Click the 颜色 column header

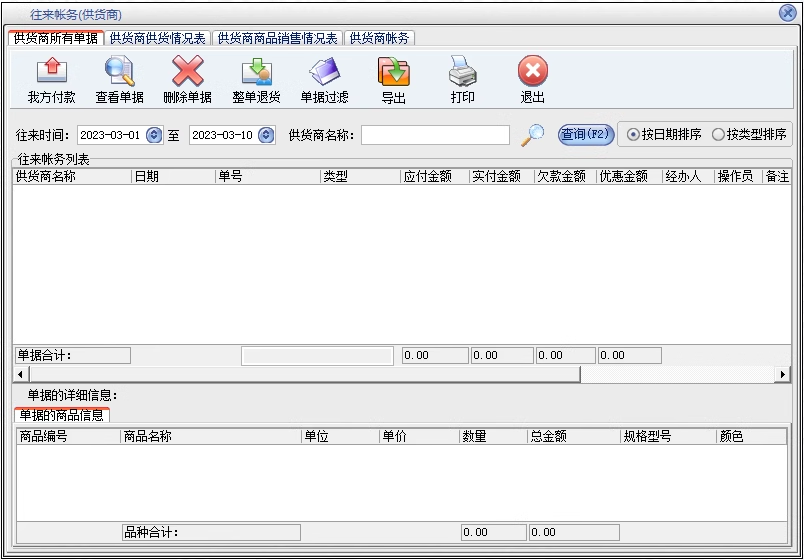[x=751, y=437]
